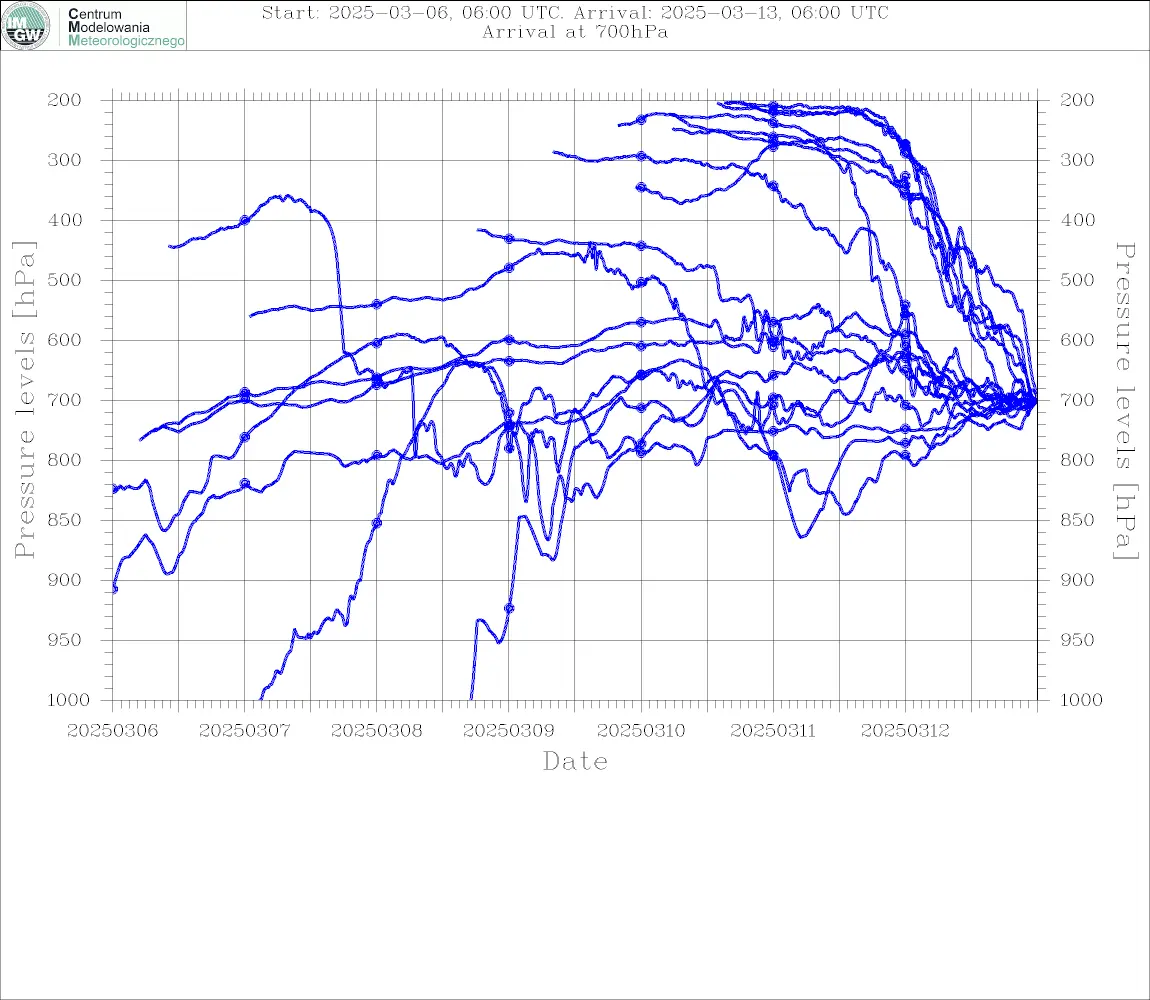Click the left axis 900 label
Image resolution: width=1150 pixels, height=1000 pixels.
[64, 580]
